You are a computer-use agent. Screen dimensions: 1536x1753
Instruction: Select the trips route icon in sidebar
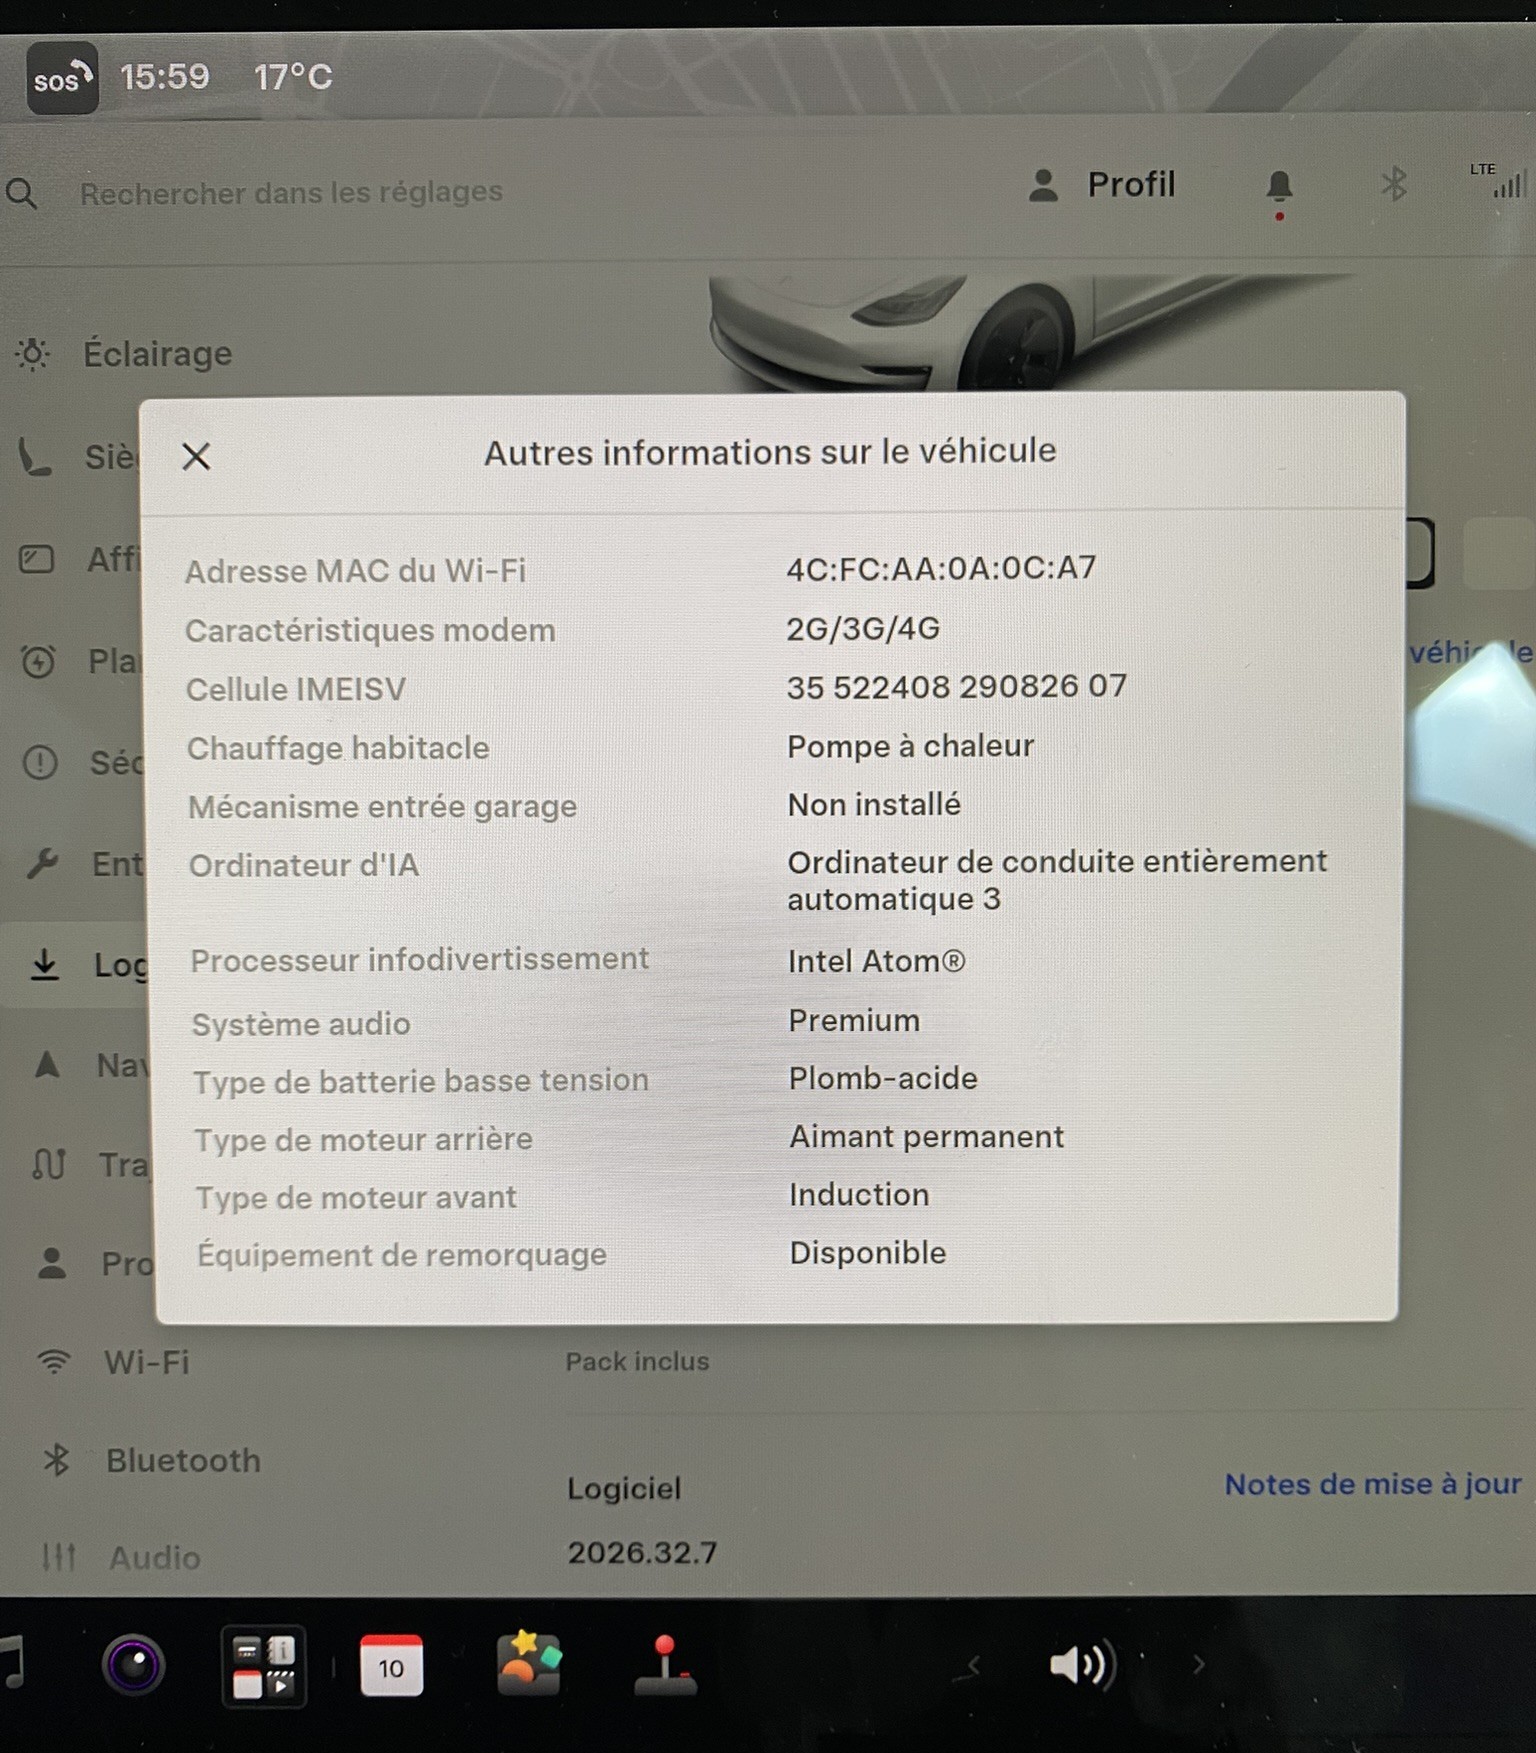[49, 1164]
